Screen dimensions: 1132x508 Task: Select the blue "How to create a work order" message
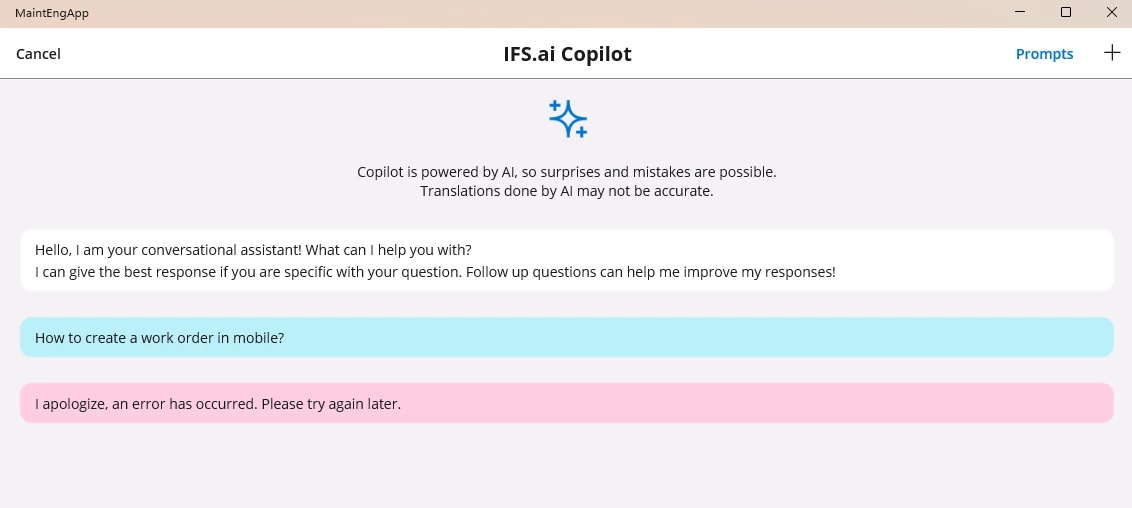point(160,338)
